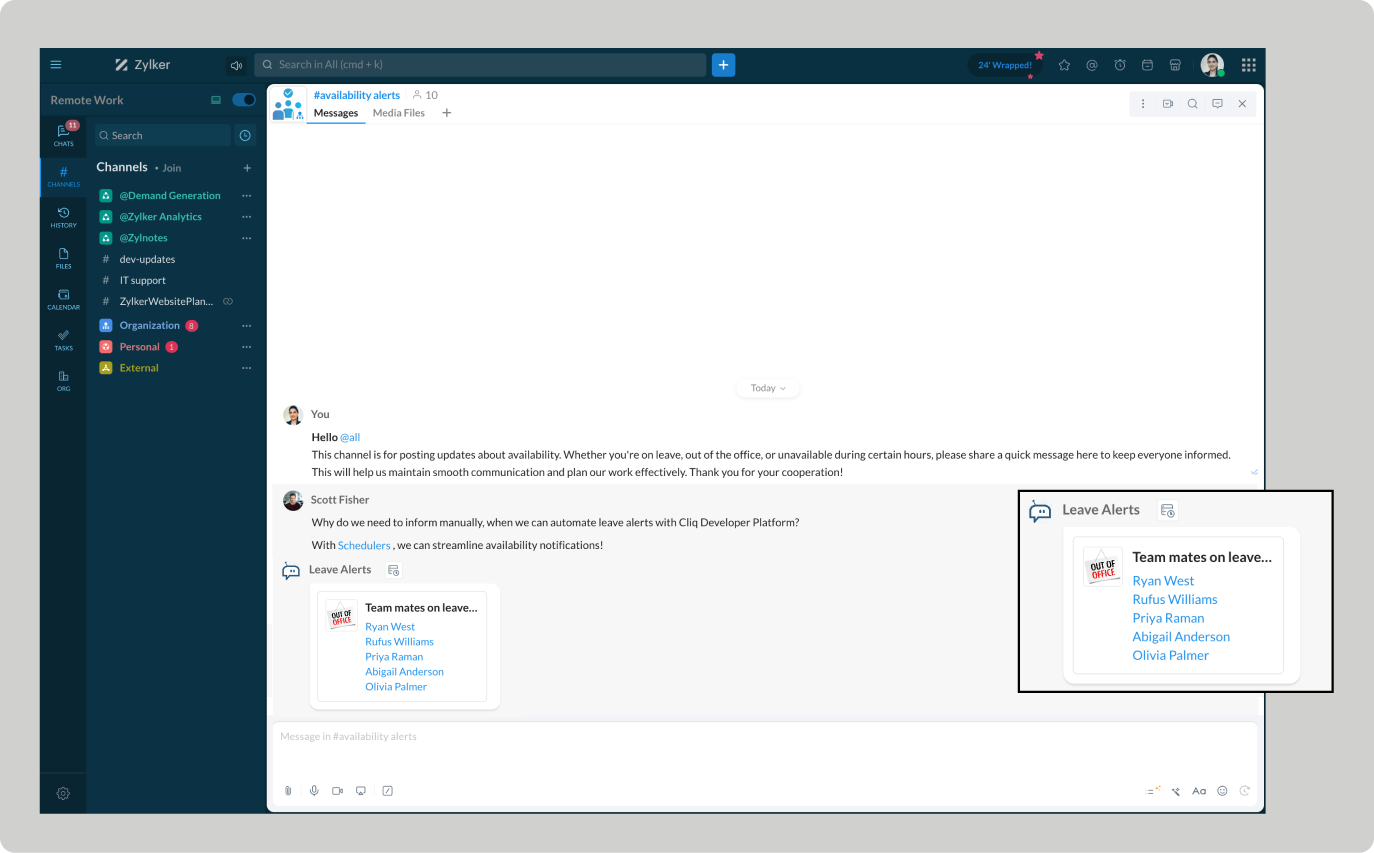1374x853 pixels.
Task: Open the apps grid launcher
Action: coord(1248,65)
